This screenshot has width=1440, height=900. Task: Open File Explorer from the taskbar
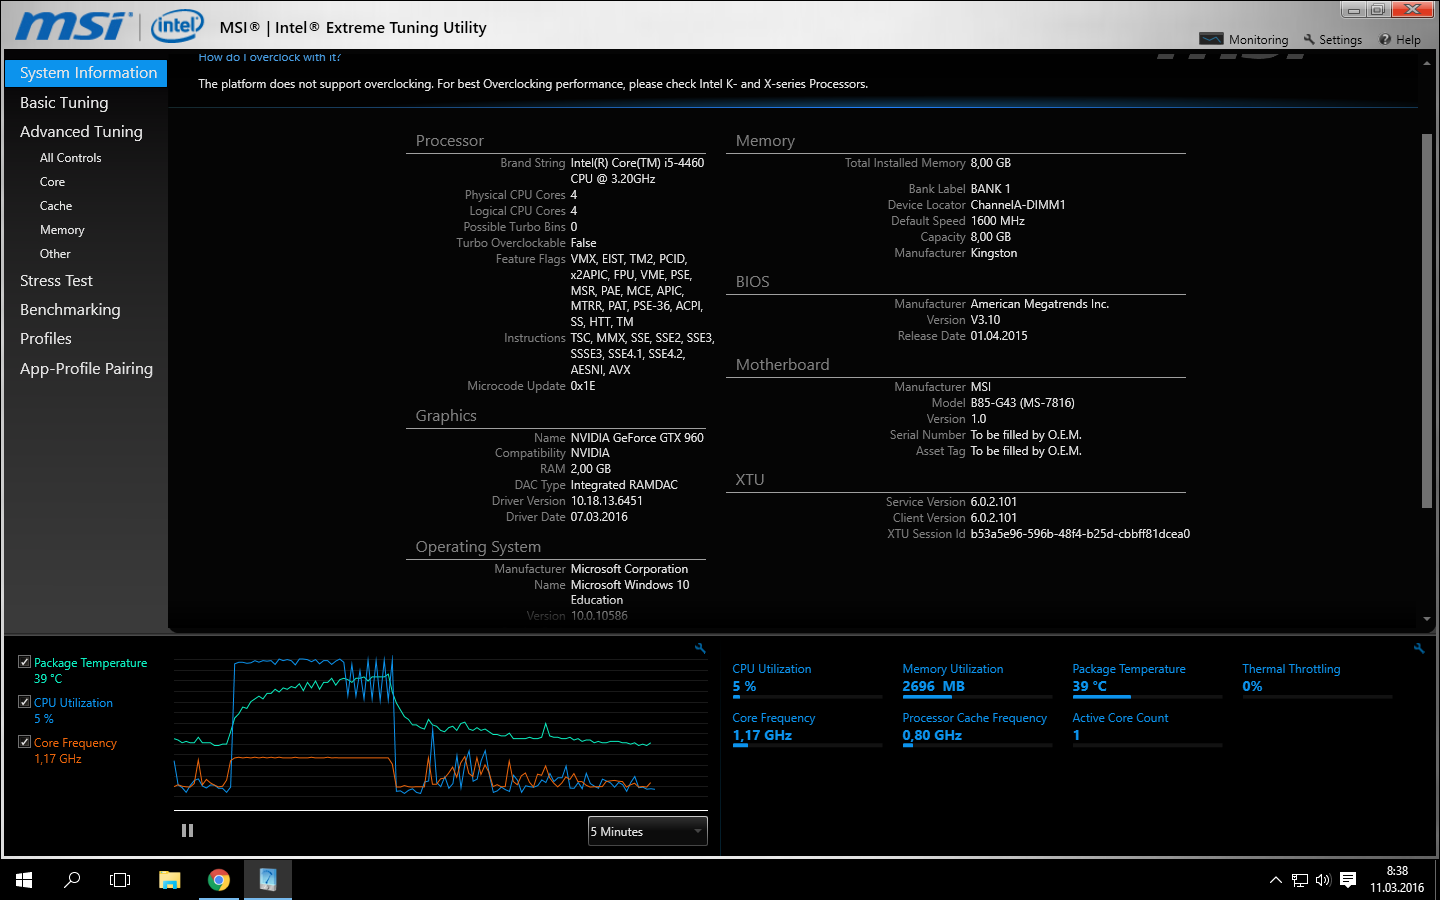click(x=170, y=880)
